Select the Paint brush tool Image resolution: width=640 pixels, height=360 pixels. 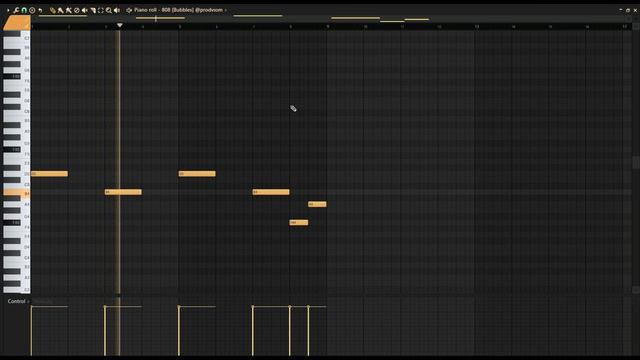(60, 10)
